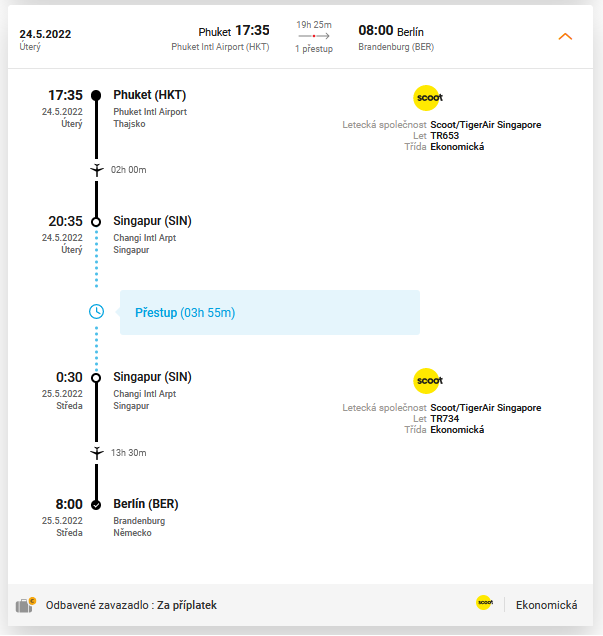
Task: Click the Scoot logo for flight TR734
Action: (427, 381)
